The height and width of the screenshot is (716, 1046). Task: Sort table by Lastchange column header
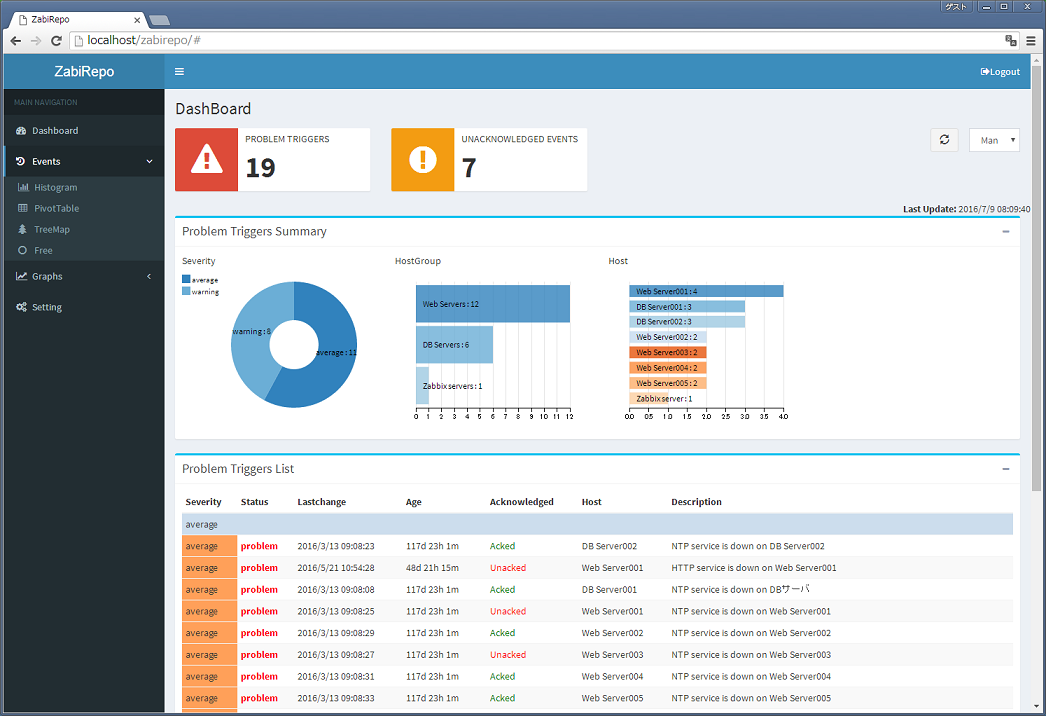tap(322, 502)
